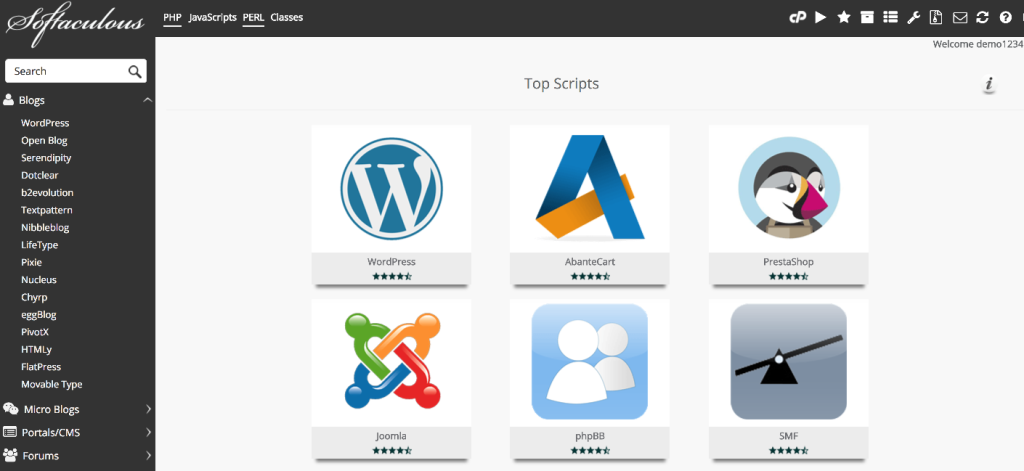
Task: Switch to the JavaScripts tab
Action: (x=212, y=18)
